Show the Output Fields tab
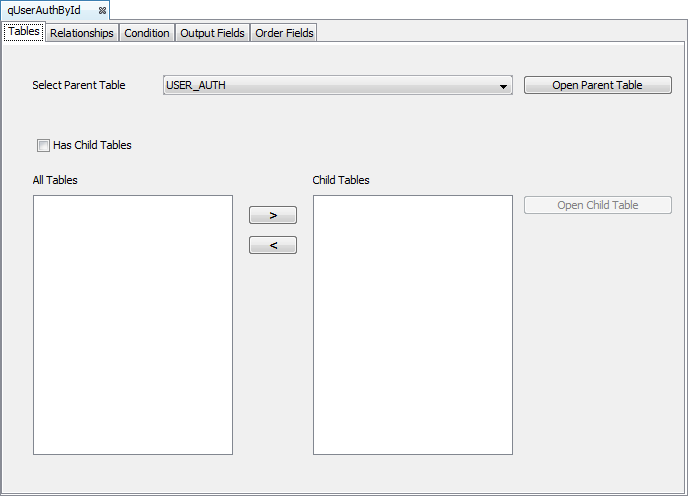This screenshot has width=688, height=496. 212,33
